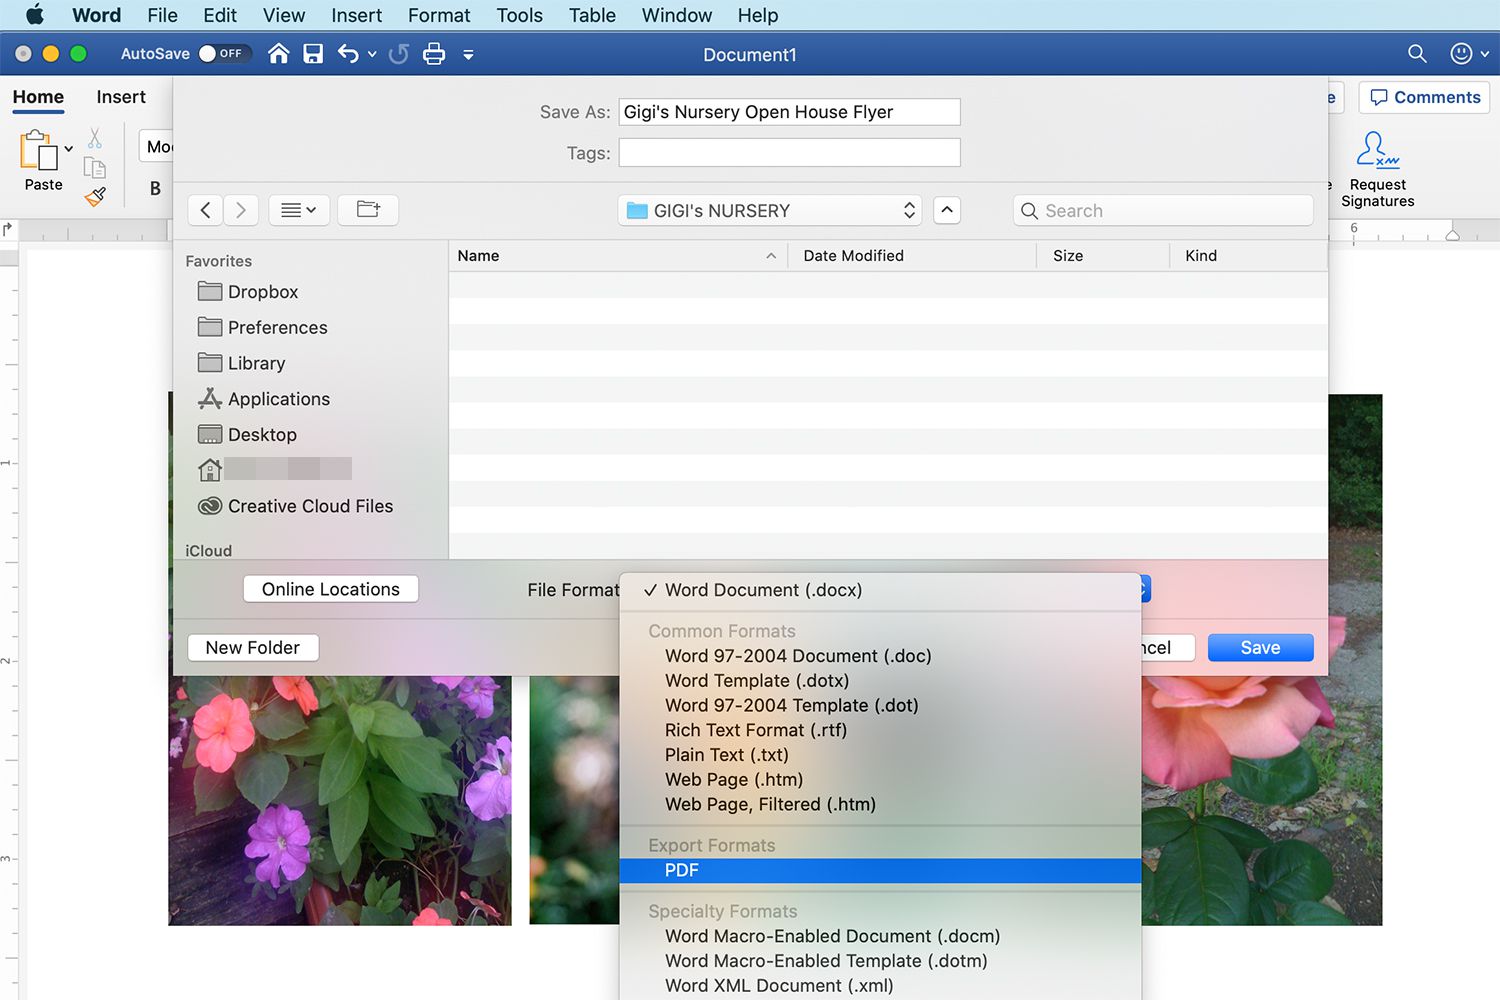Click the Print icon
The width and height of the screenshot is (1500, 1000).
pos(434,54)
